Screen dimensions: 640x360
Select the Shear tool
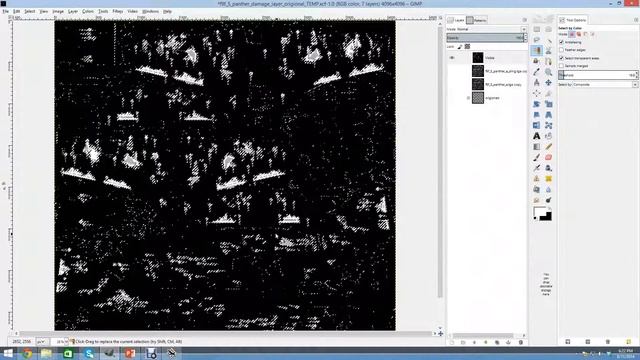(x=537, y=115)
